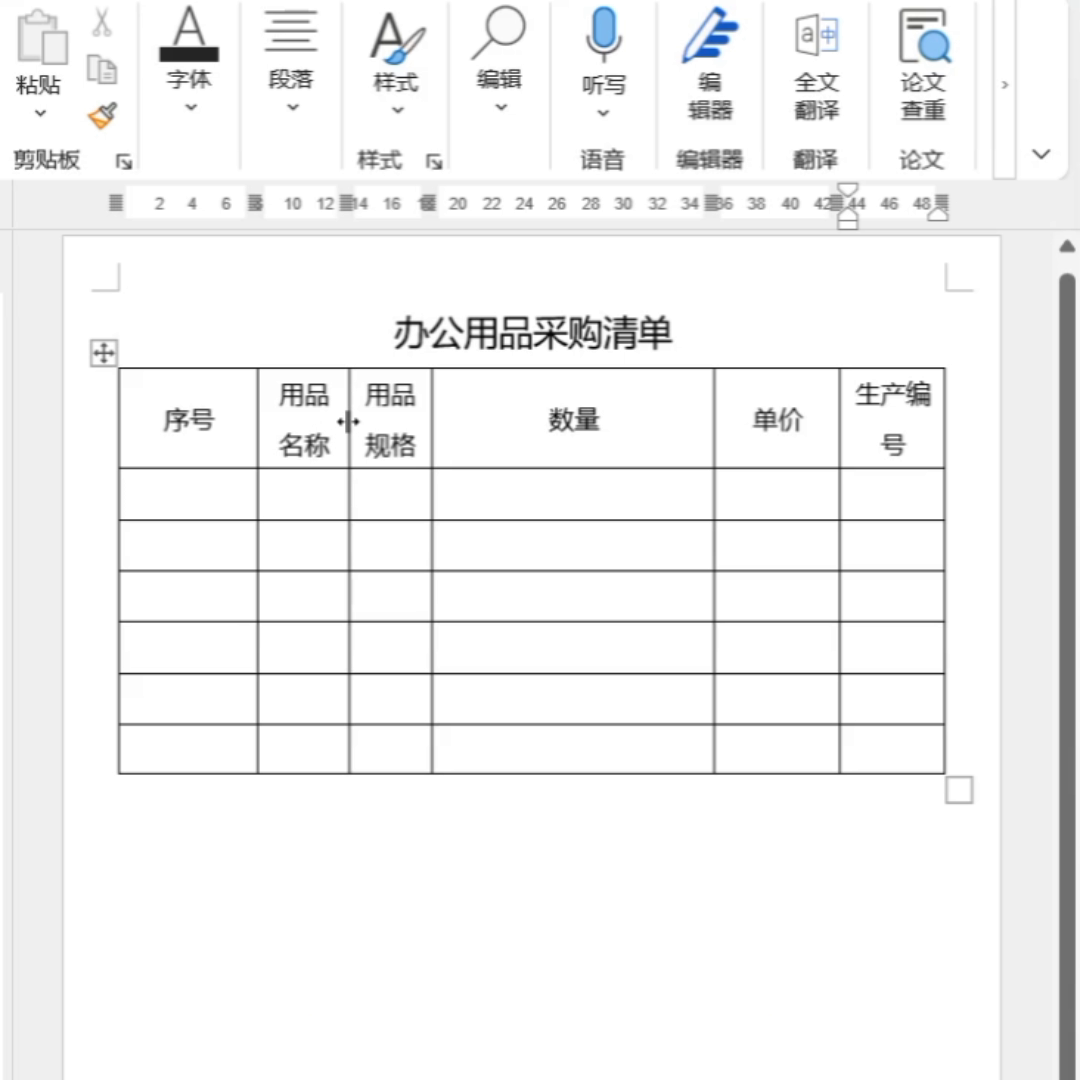The height and width of the screenshot is (1080, 1080).
Task: Open the Paste options dropdown arrow
Action: click(x=40, y=114)
